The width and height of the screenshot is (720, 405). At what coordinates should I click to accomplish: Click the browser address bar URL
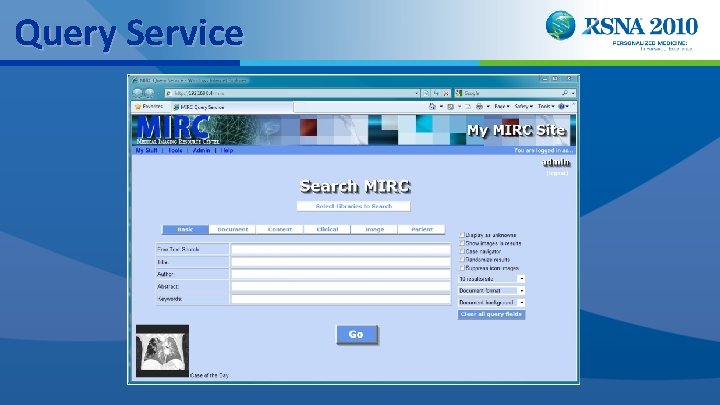coord(289,93)
